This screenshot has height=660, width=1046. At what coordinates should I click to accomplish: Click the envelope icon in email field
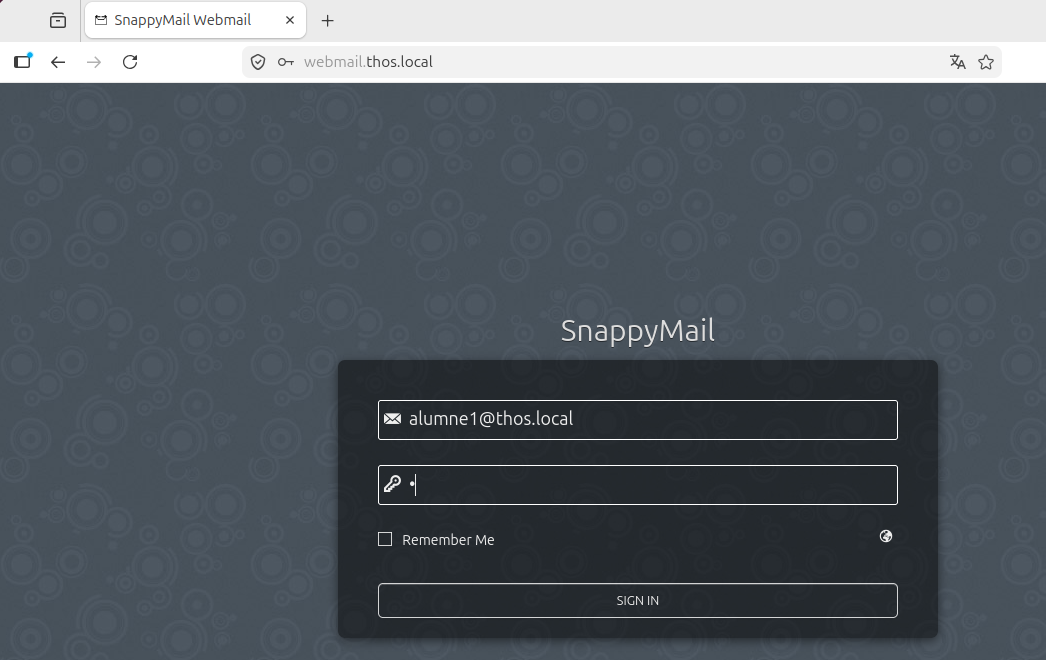pyautogui.click(x=393, y=418)
